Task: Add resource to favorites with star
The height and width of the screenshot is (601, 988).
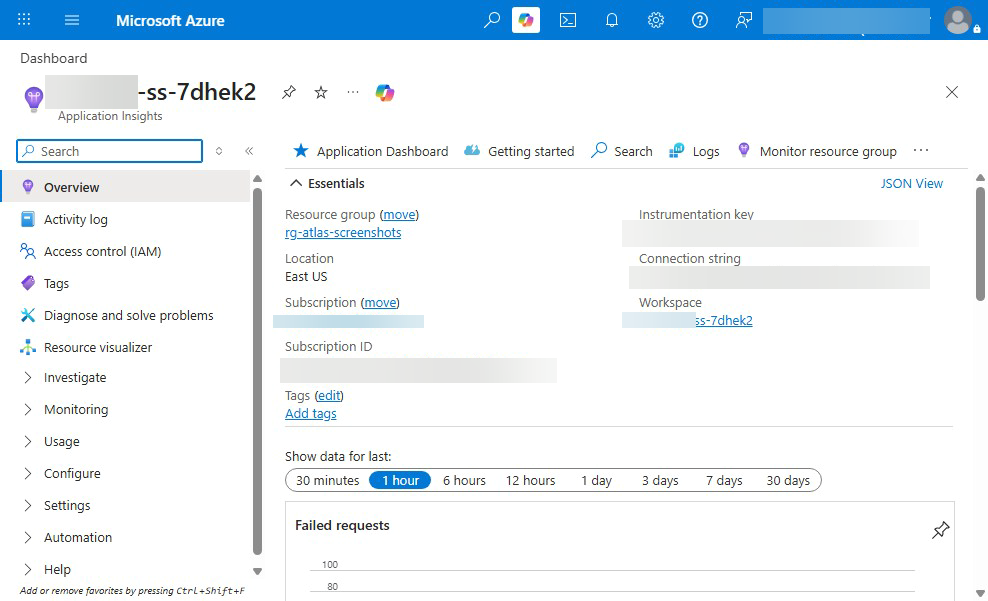Action: coord(321,93)
